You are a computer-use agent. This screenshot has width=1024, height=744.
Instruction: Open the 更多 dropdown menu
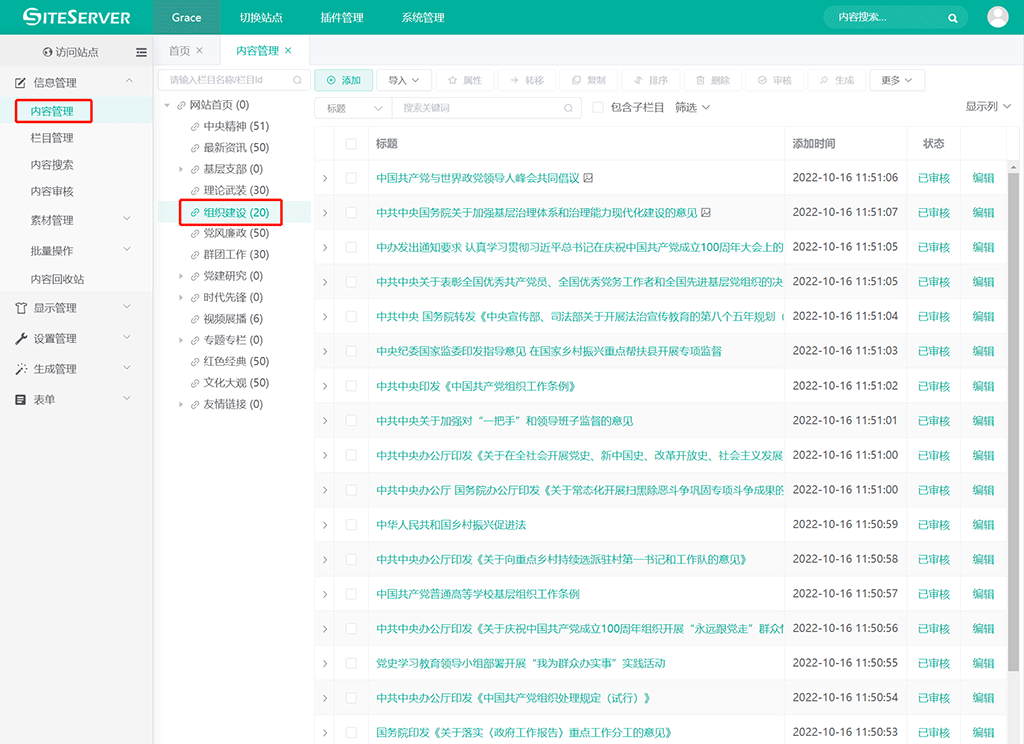tap(897, 80)
